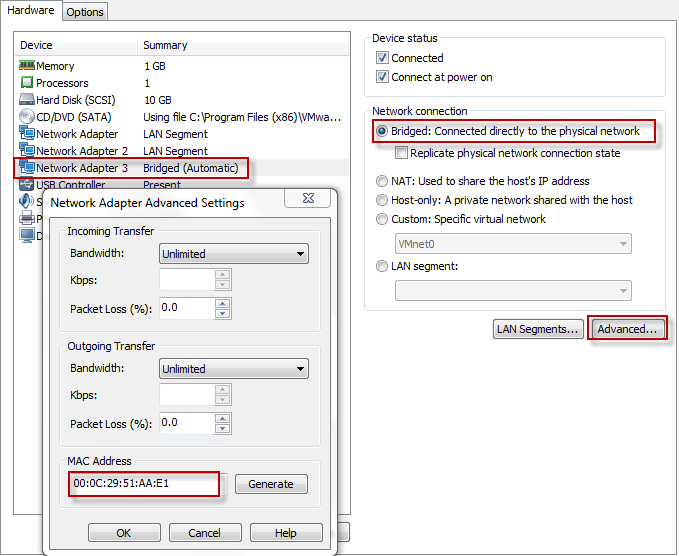Select the first Network Adapter icon
679x556 pixels.
[27, 134]
